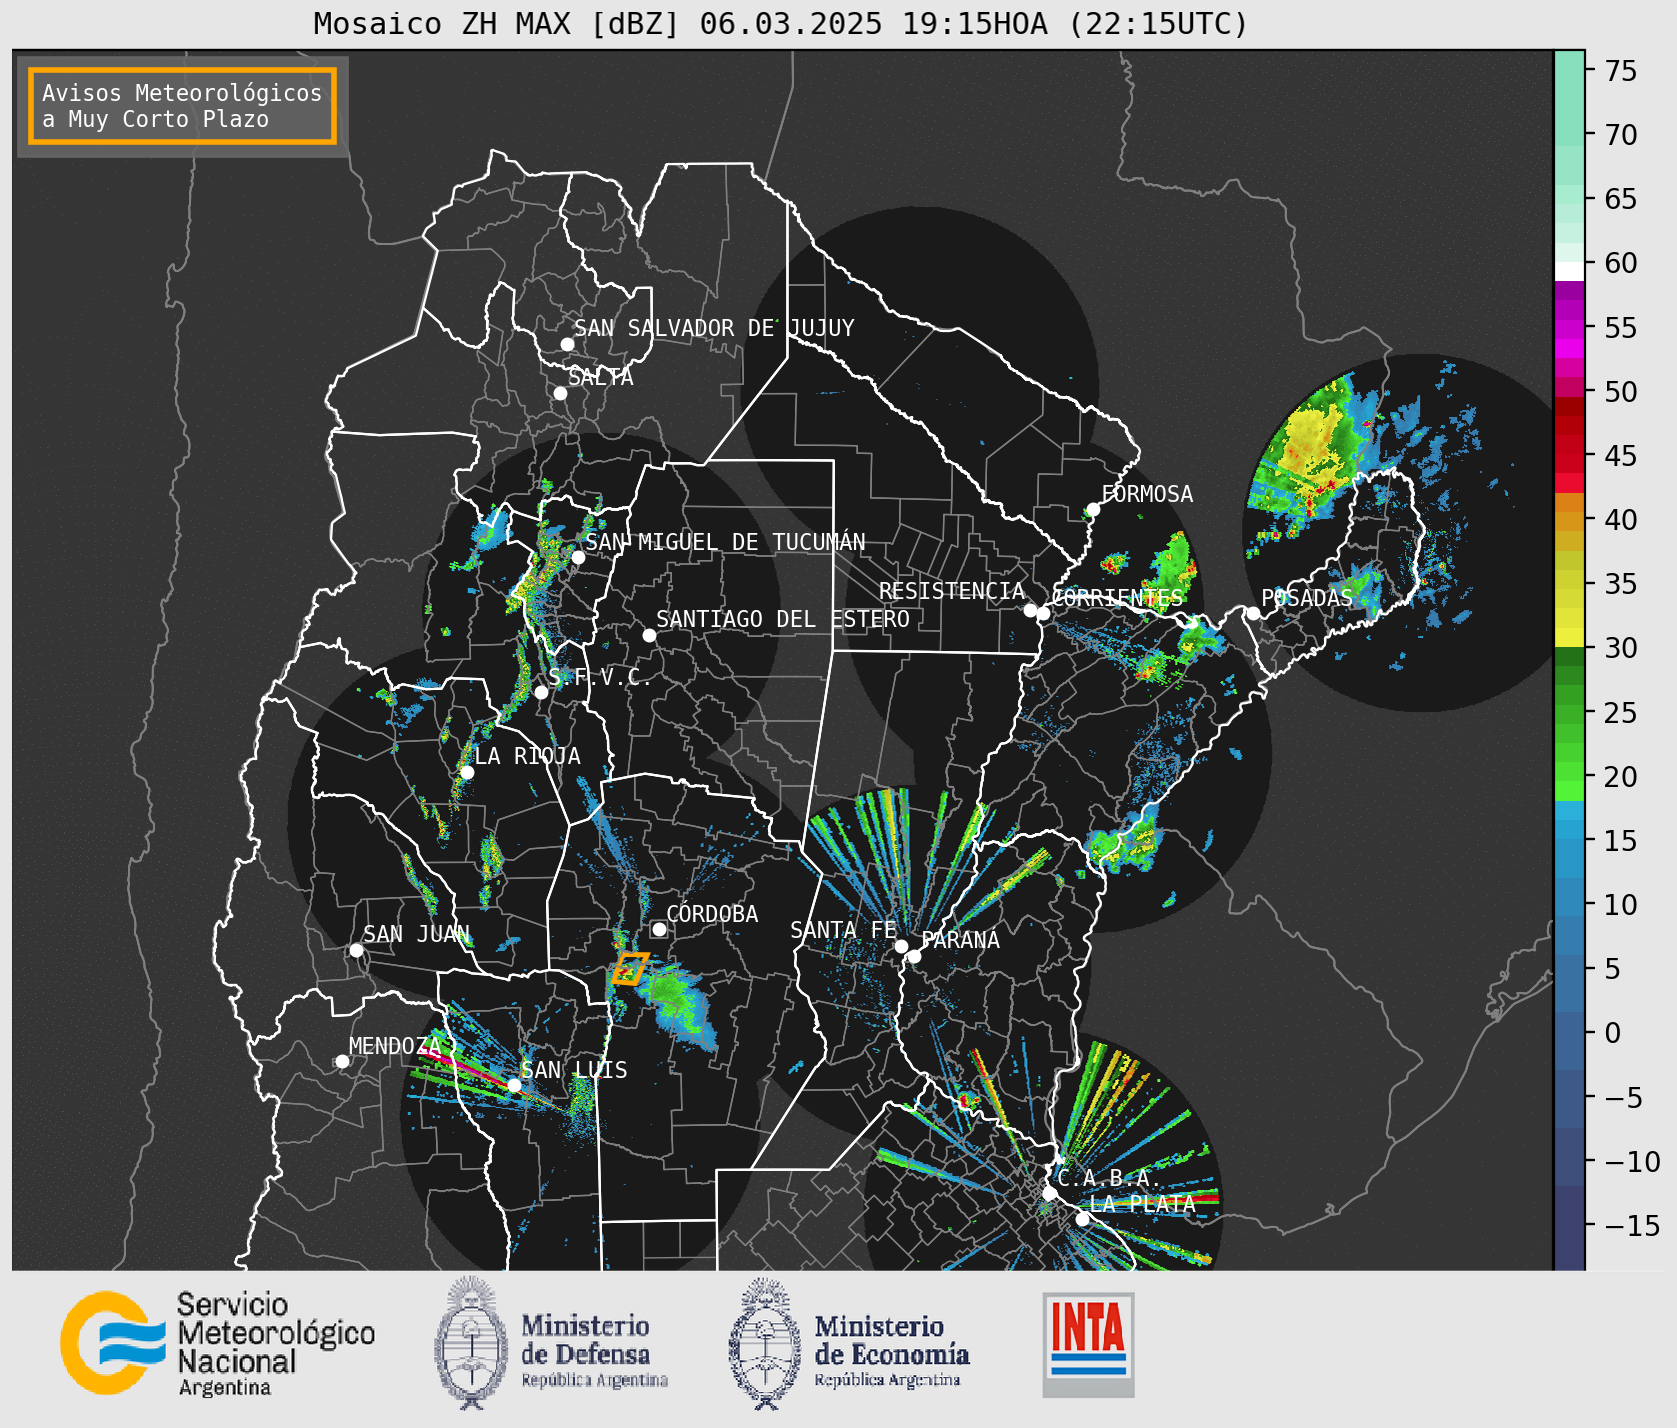The height and width of the screenshot is (1428, 1677).
Task: Click the Formosa marker dot
Action: pos(1093,509)
